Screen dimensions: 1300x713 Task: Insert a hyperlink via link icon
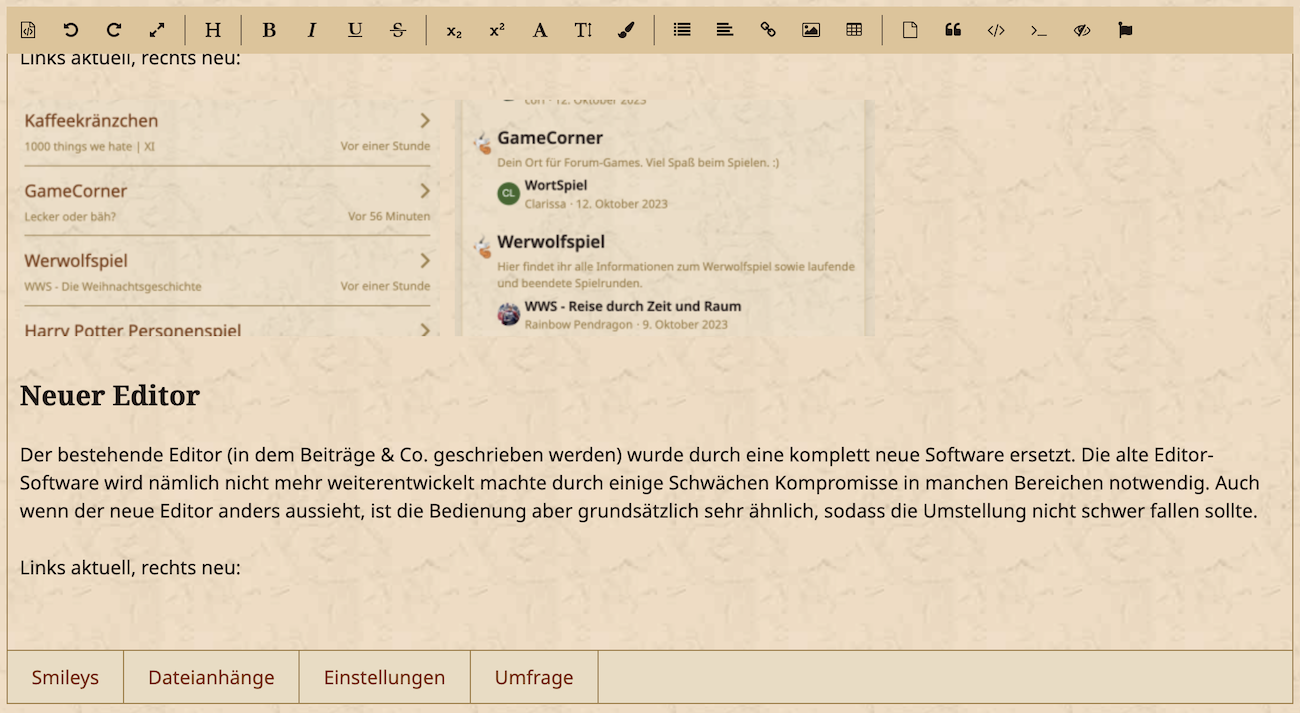768,30
